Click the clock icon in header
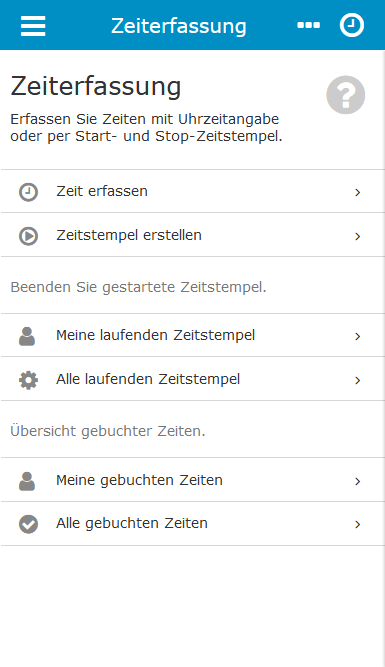 pos(352,26)
